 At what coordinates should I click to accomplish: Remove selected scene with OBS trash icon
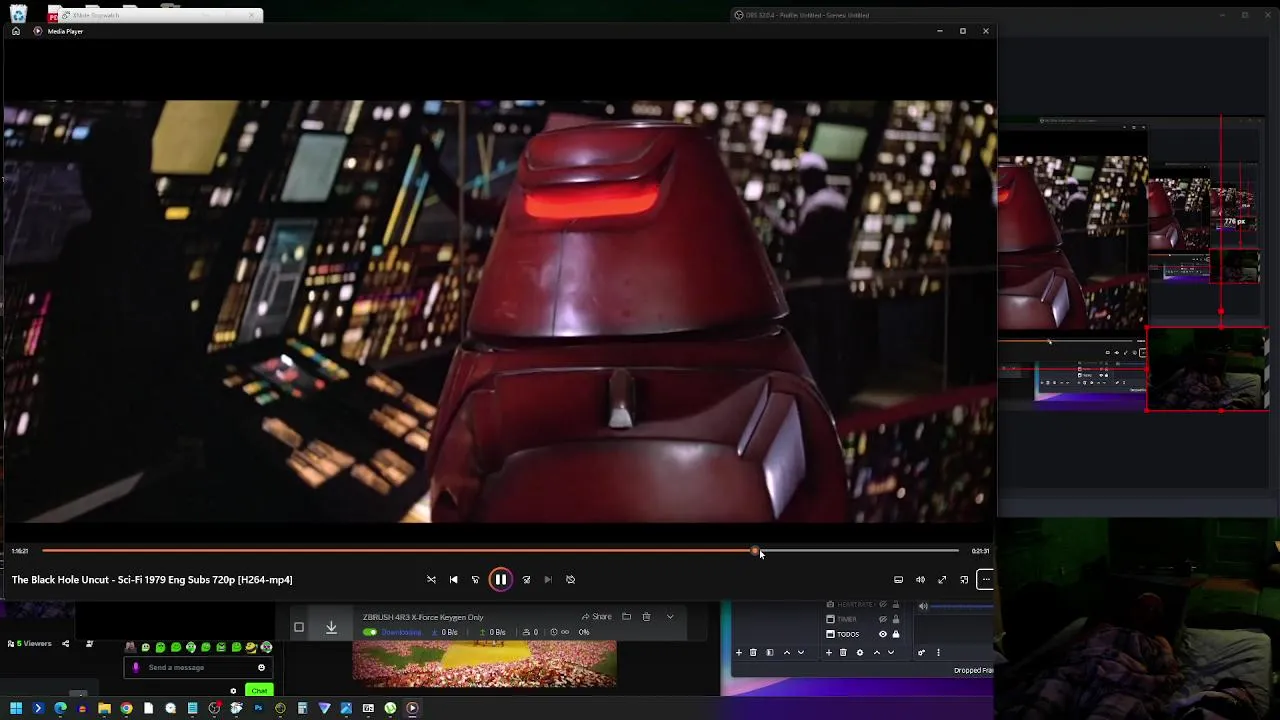(x=753, y=653)
